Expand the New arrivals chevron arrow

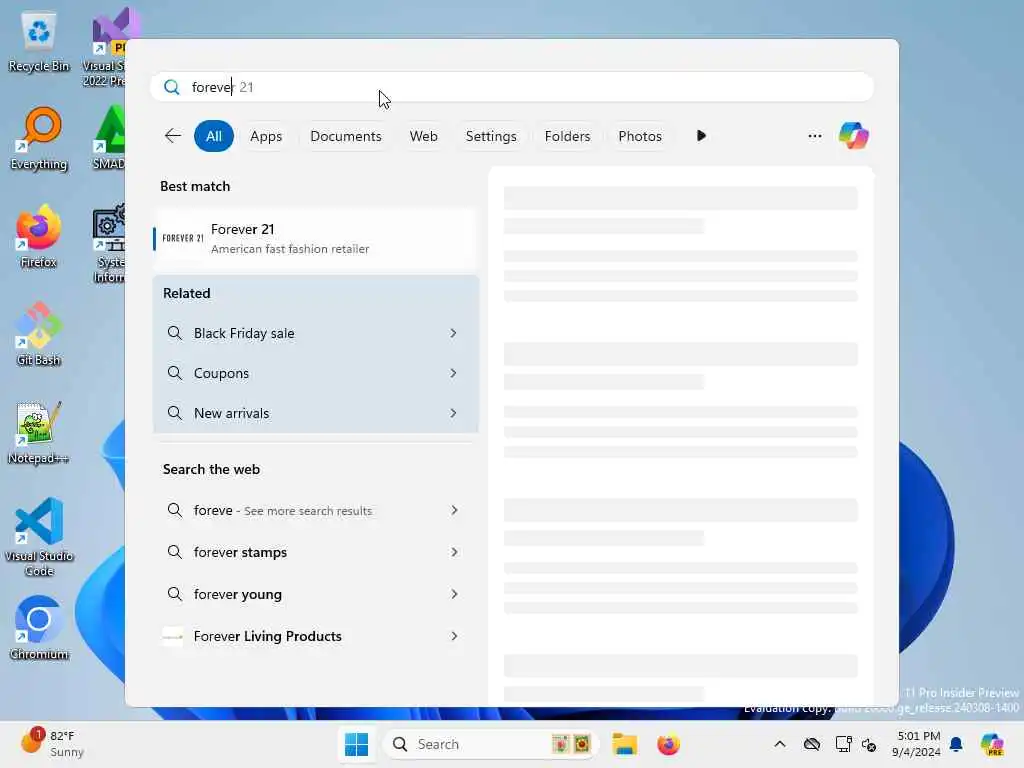point(453,413)
